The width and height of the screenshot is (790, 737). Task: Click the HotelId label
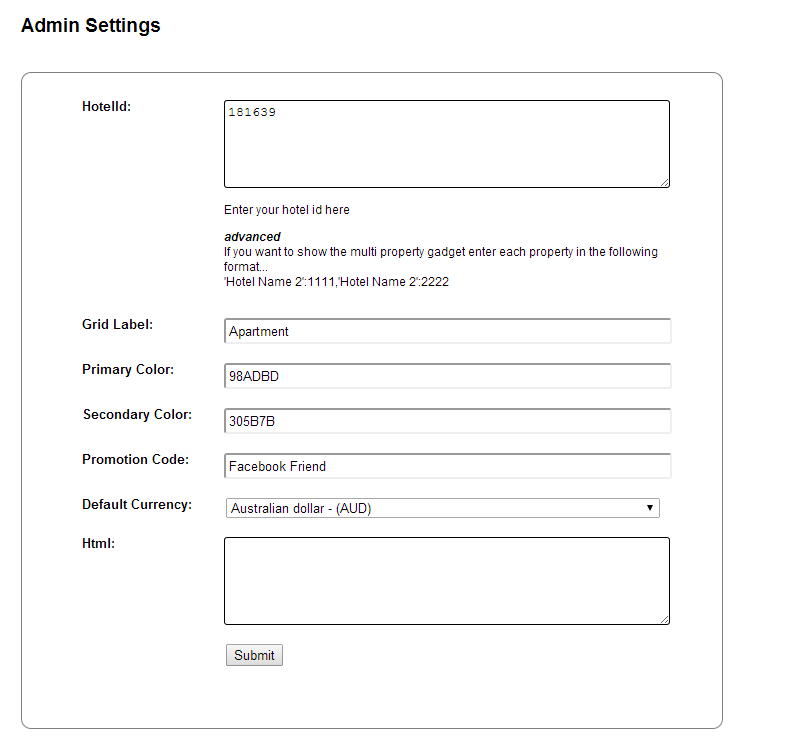106,106
